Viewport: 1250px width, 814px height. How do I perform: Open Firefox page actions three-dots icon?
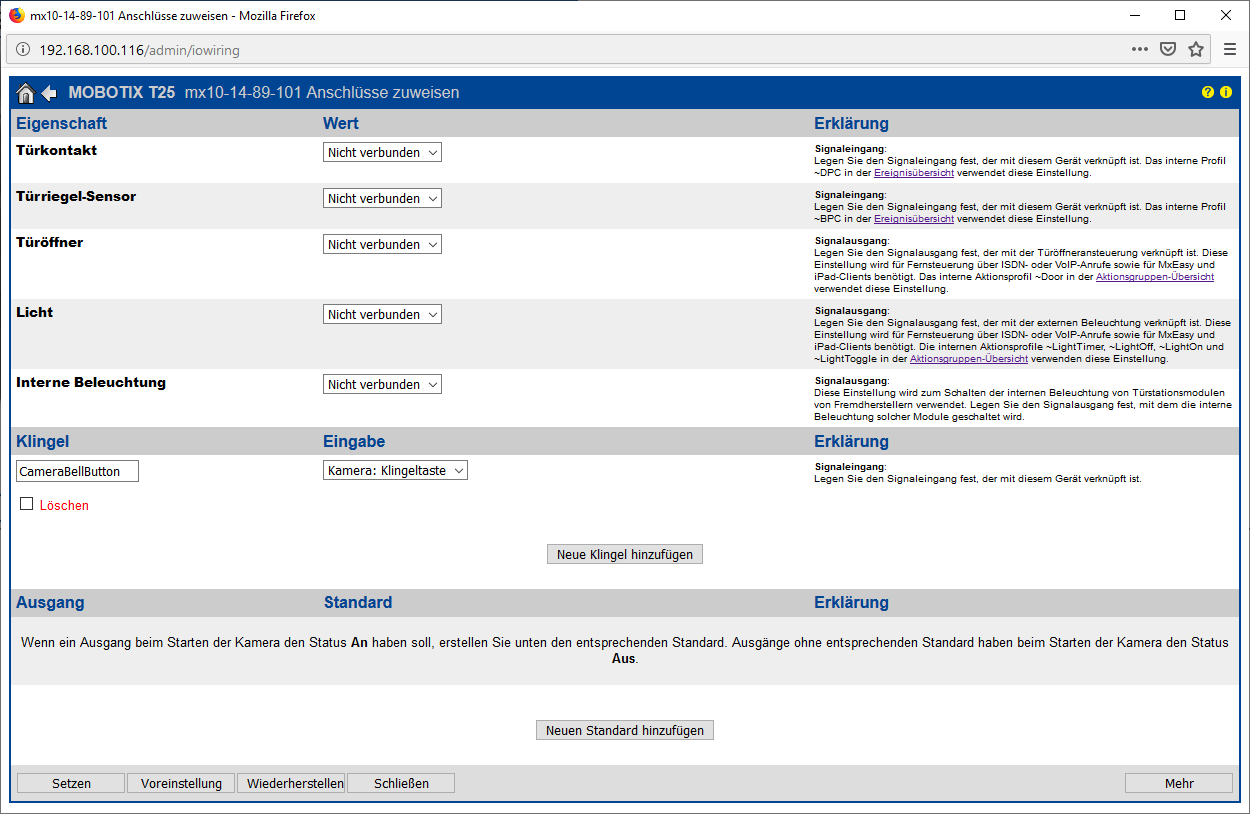tap(1140, 49)
